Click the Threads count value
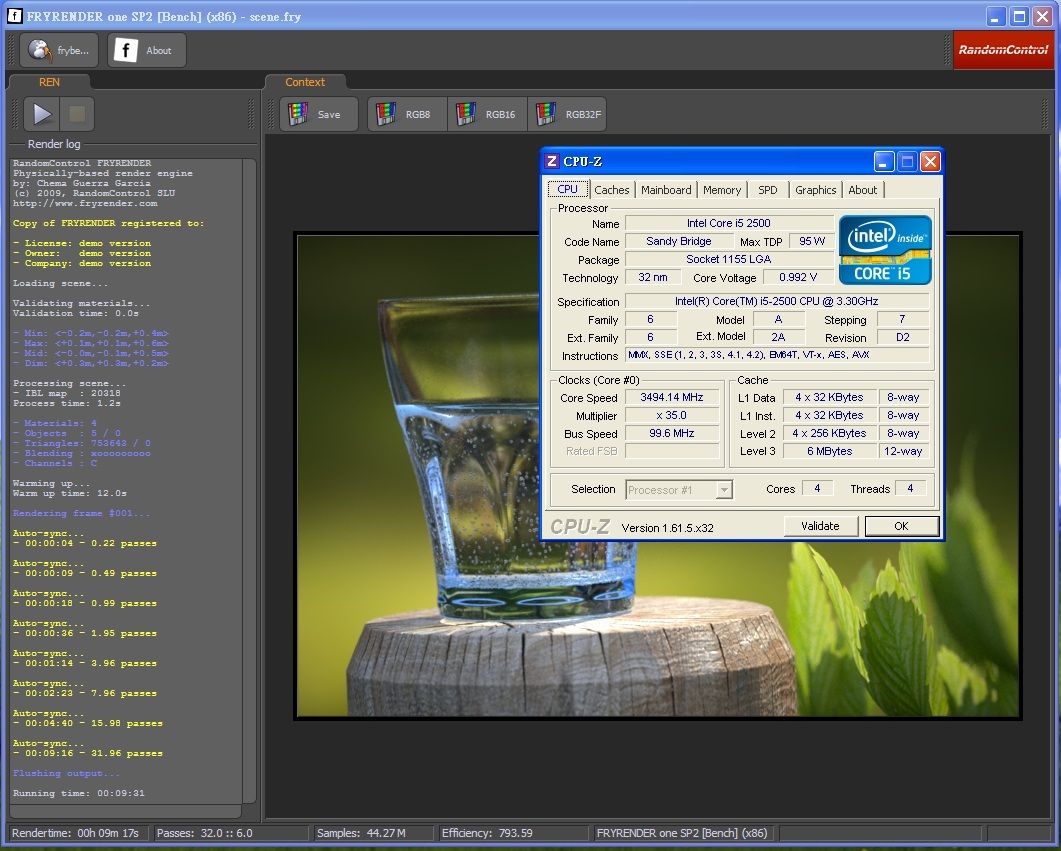 (910, 488)
